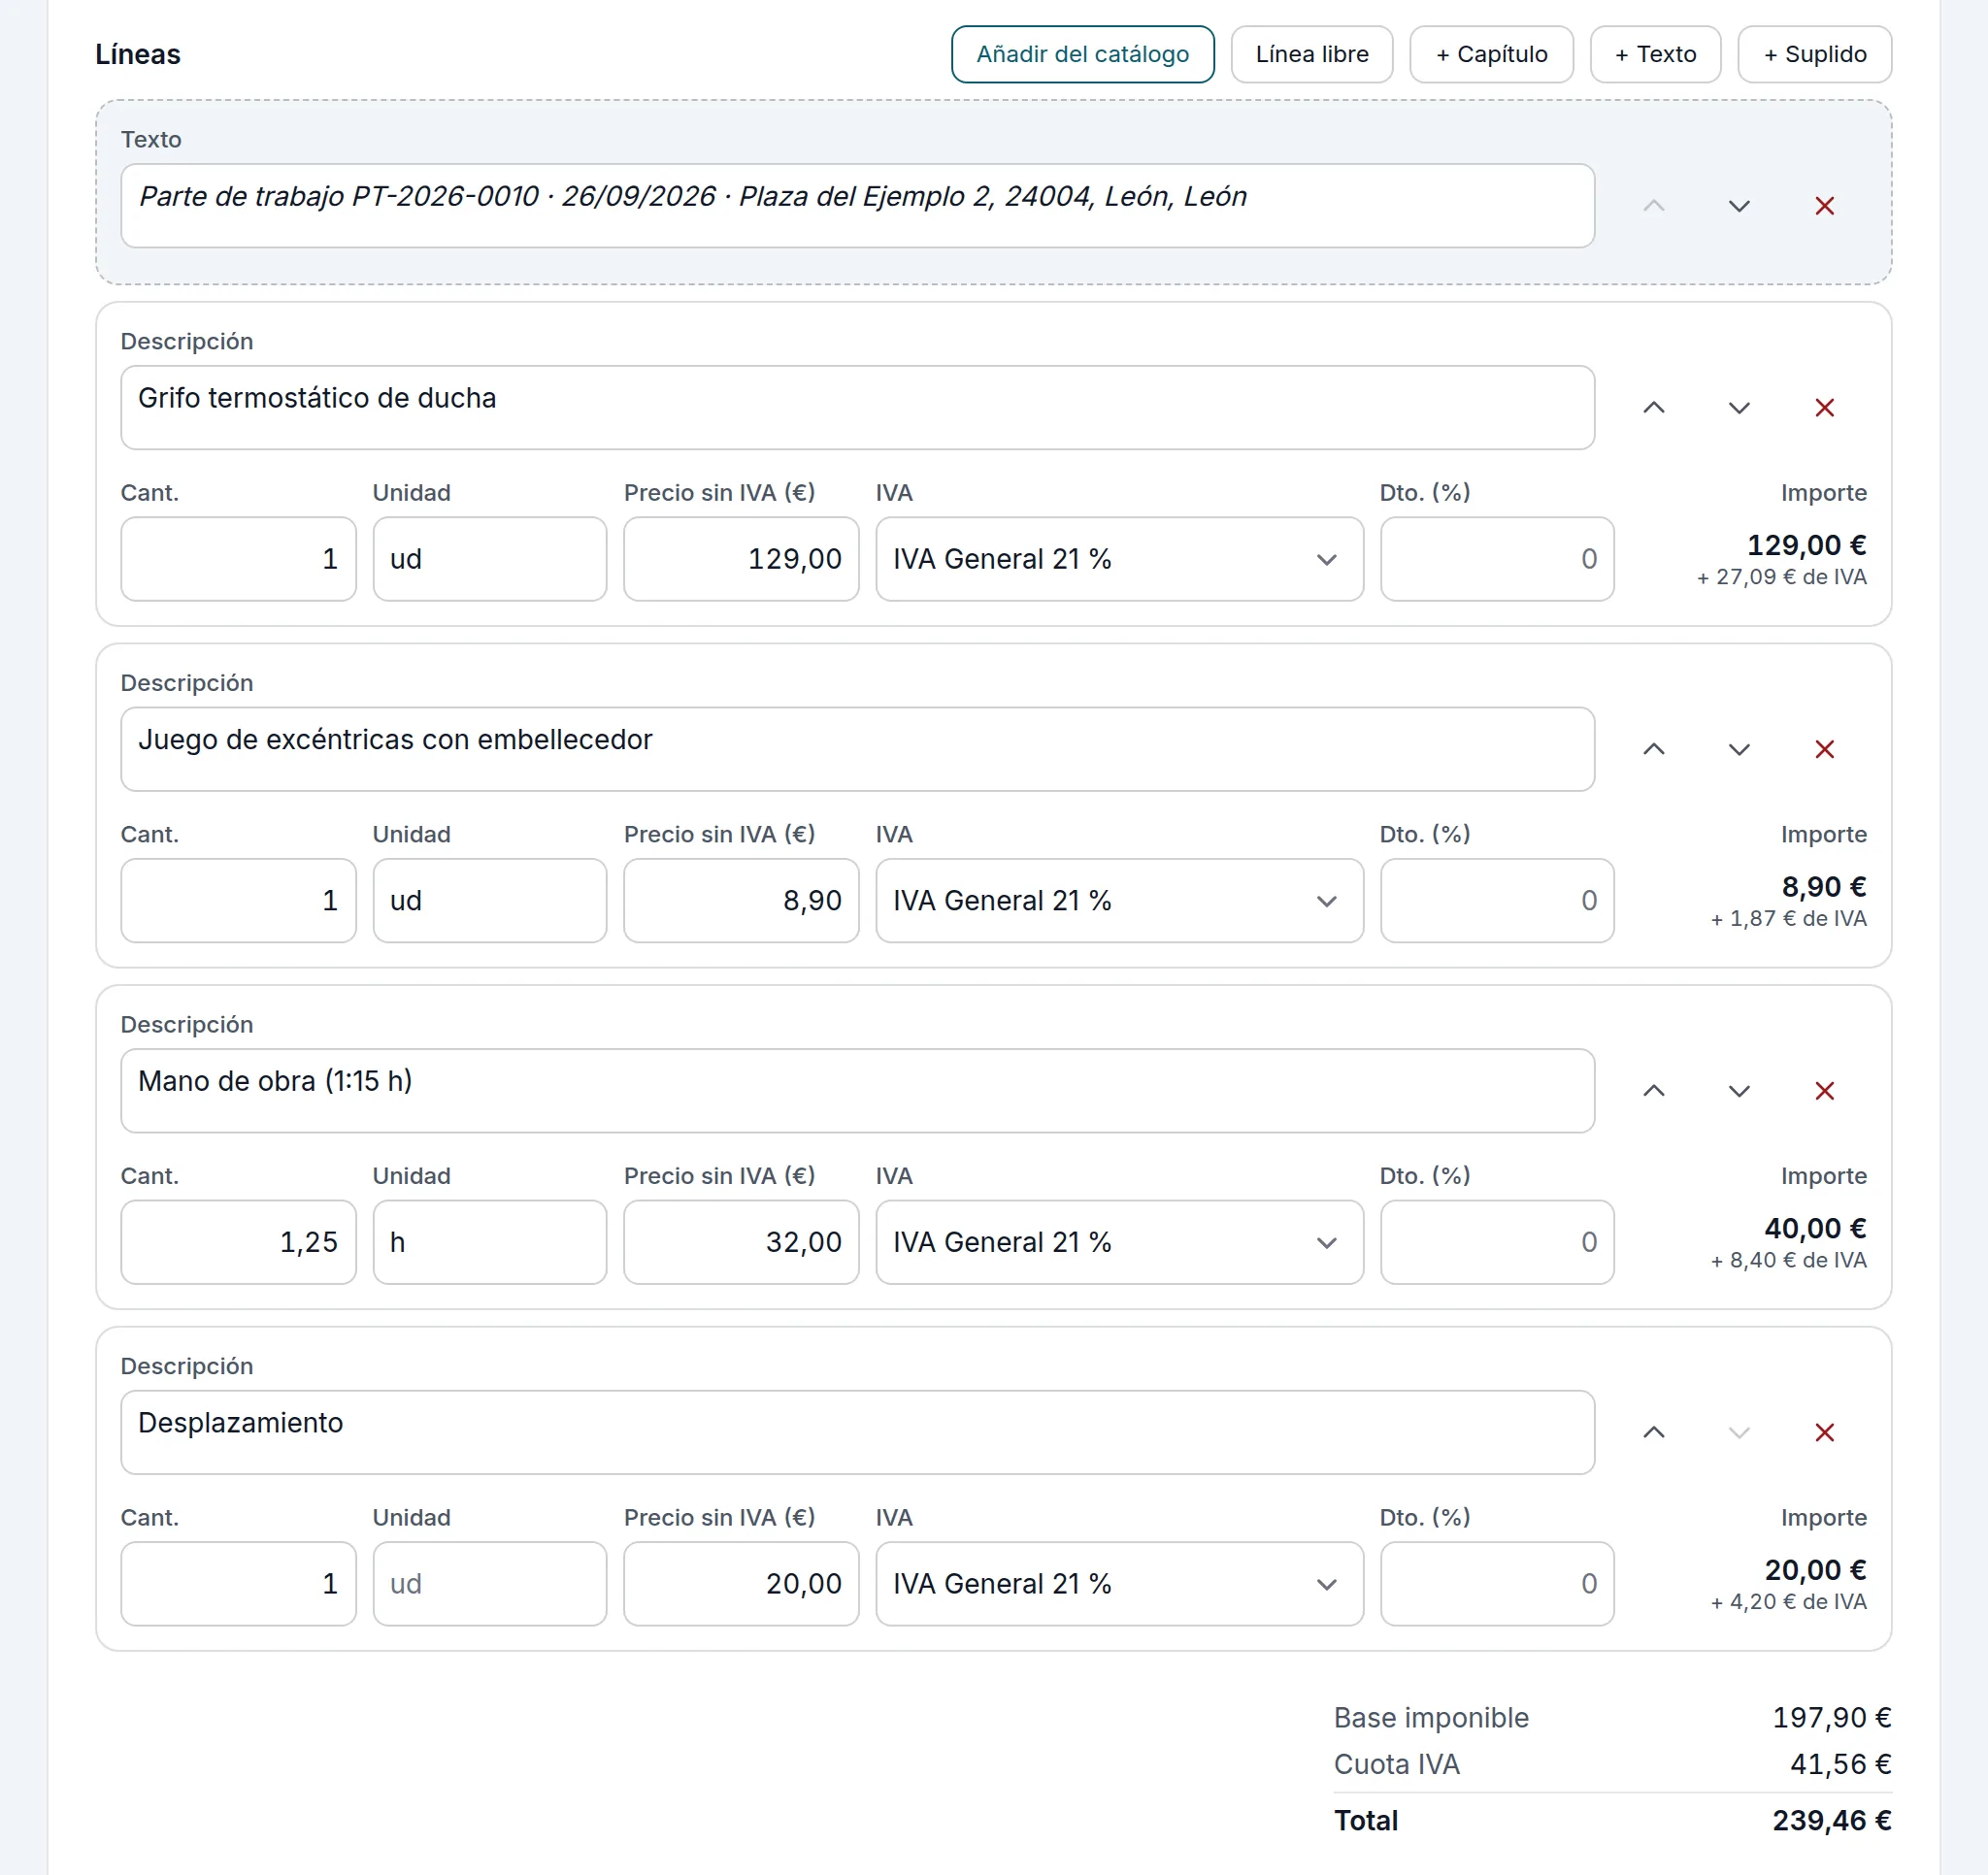Delete the Parte de trabajo text line
The height and width of the screenshot is (1875, 1988).
pyautogui.click(x=1824, y=206)
